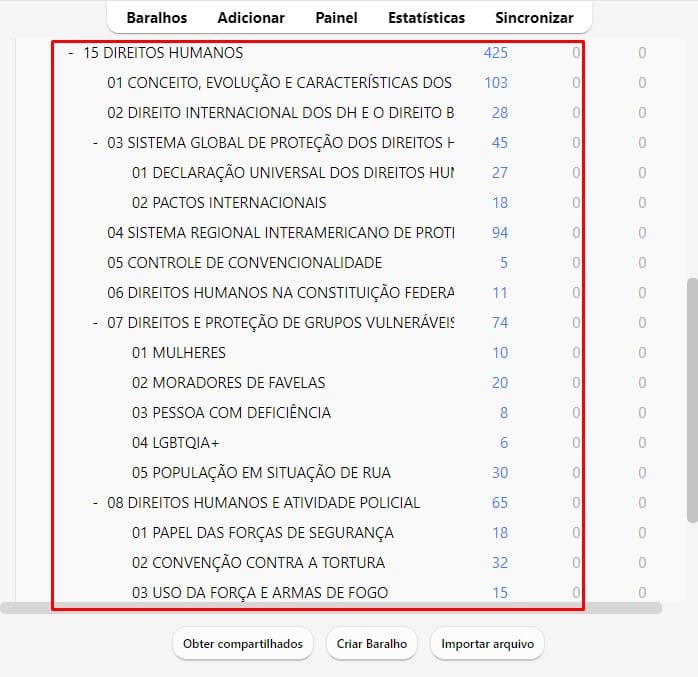Image resolution: width=698 pixels, height=677 pixels.
Task: Click new count 28 for DIREITO INTERNACIONAL
Action: click(x=499, y=113)
